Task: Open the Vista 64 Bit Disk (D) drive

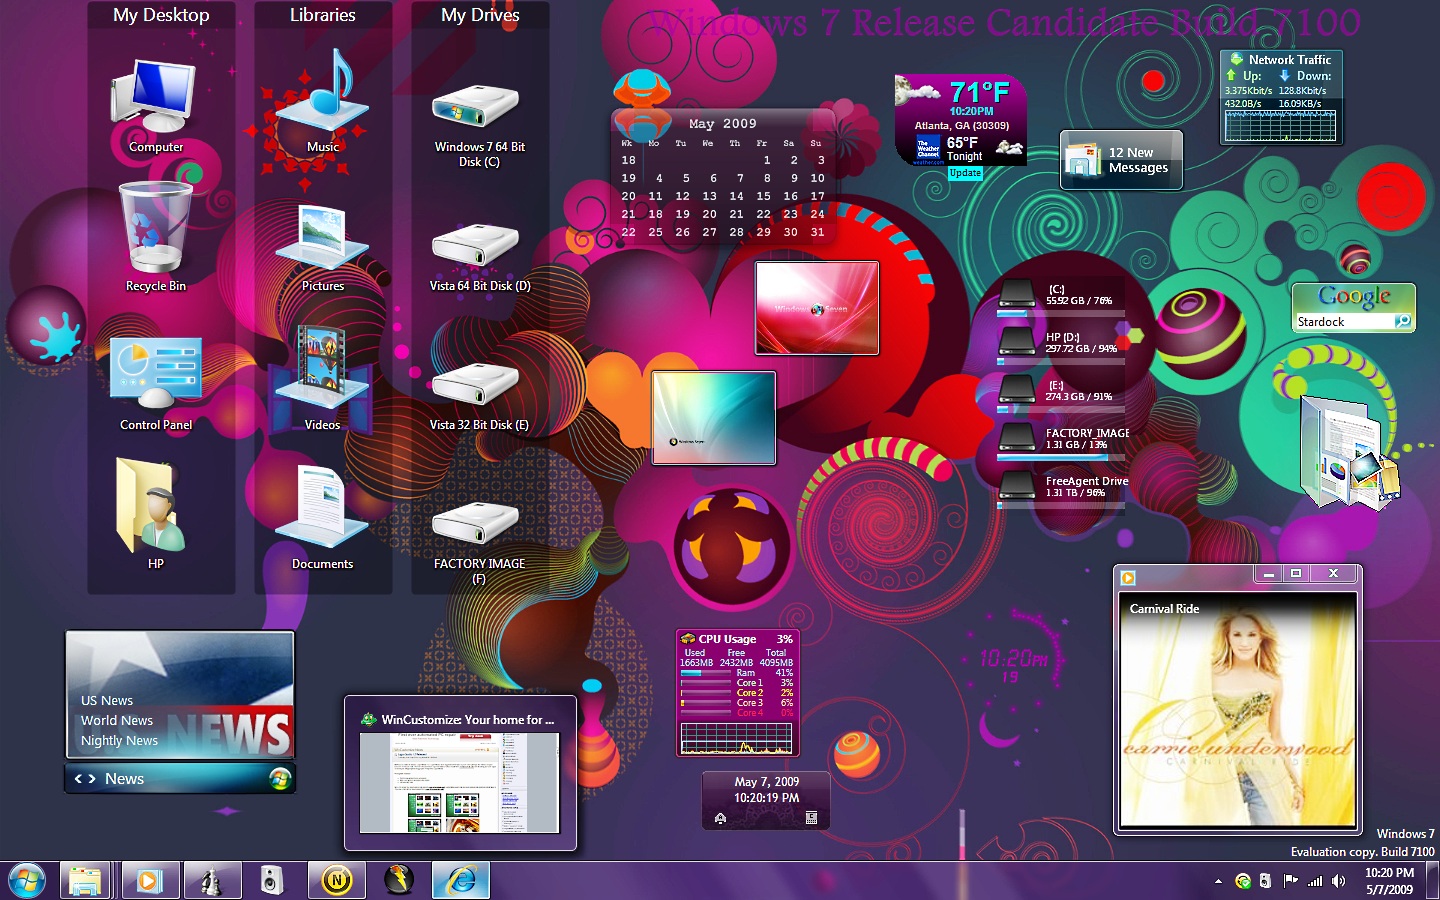Action: [x=479, y=255]
